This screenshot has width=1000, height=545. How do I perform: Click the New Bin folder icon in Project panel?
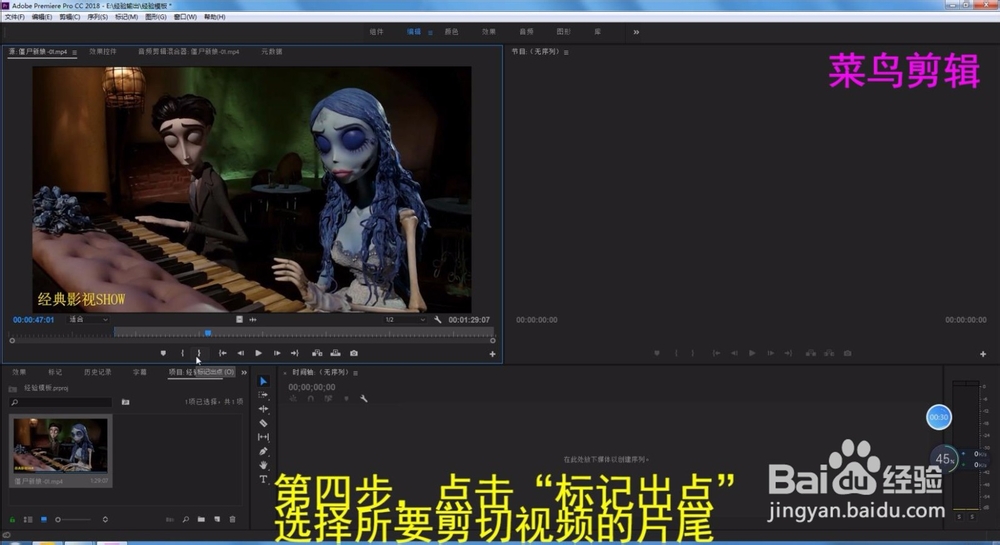click(x=202, y=520)
